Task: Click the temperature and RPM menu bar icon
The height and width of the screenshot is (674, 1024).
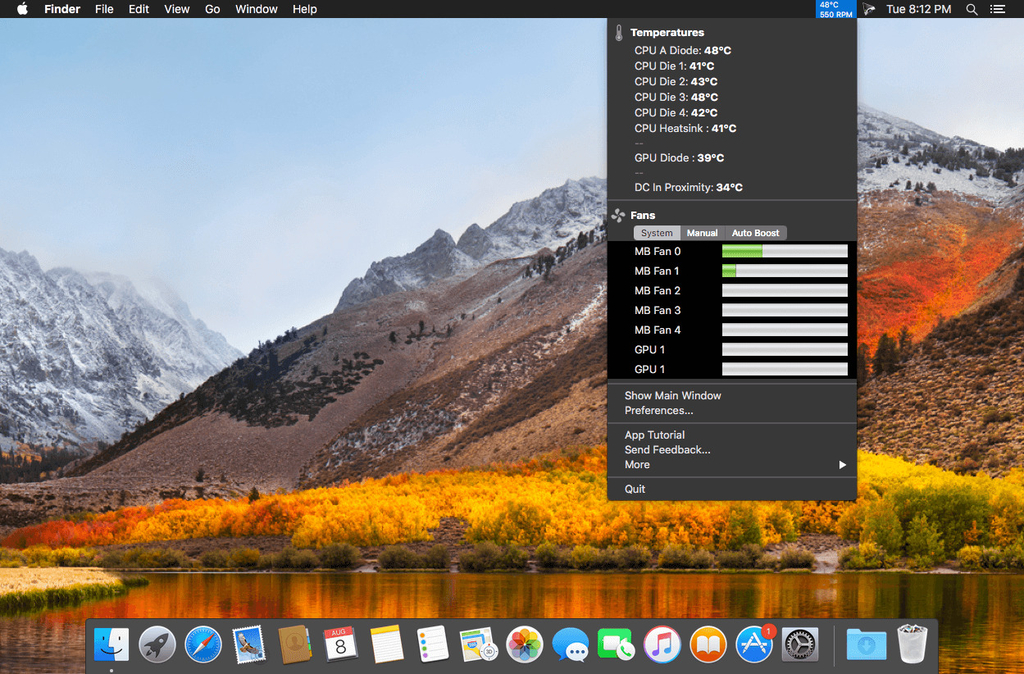Action: pyautogui.click(x=836, y=10)
